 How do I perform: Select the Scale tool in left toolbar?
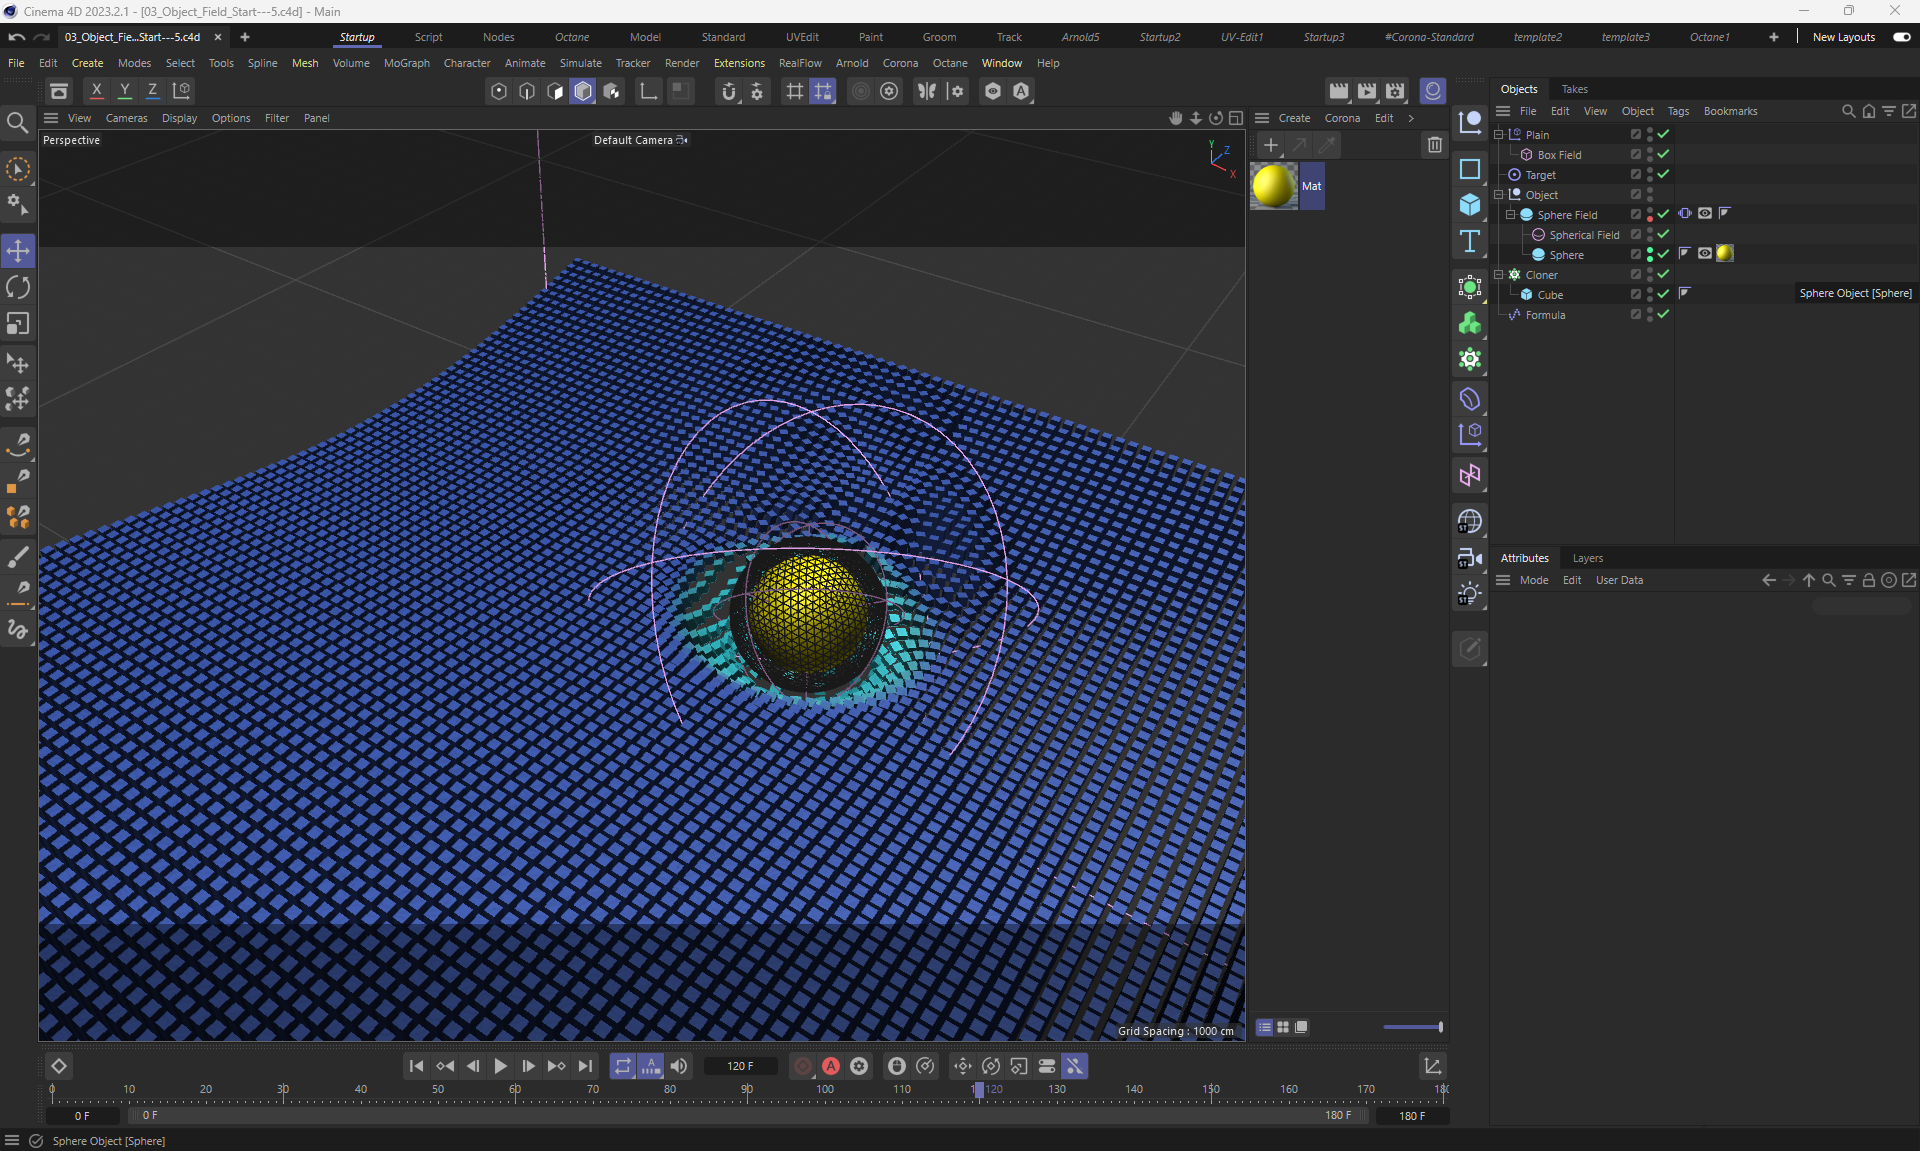click(18, 324)
